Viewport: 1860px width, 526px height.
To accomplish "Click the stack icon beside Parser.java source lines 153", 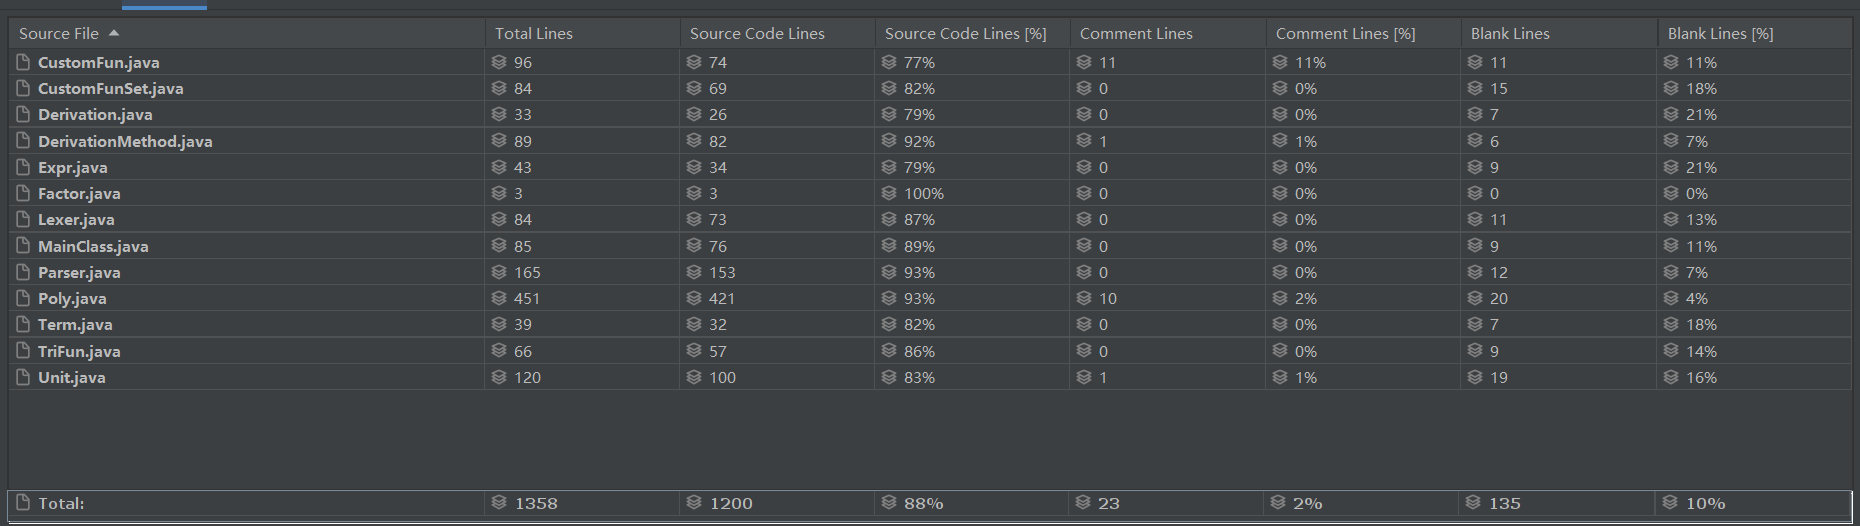I will [x=695, y=272].
